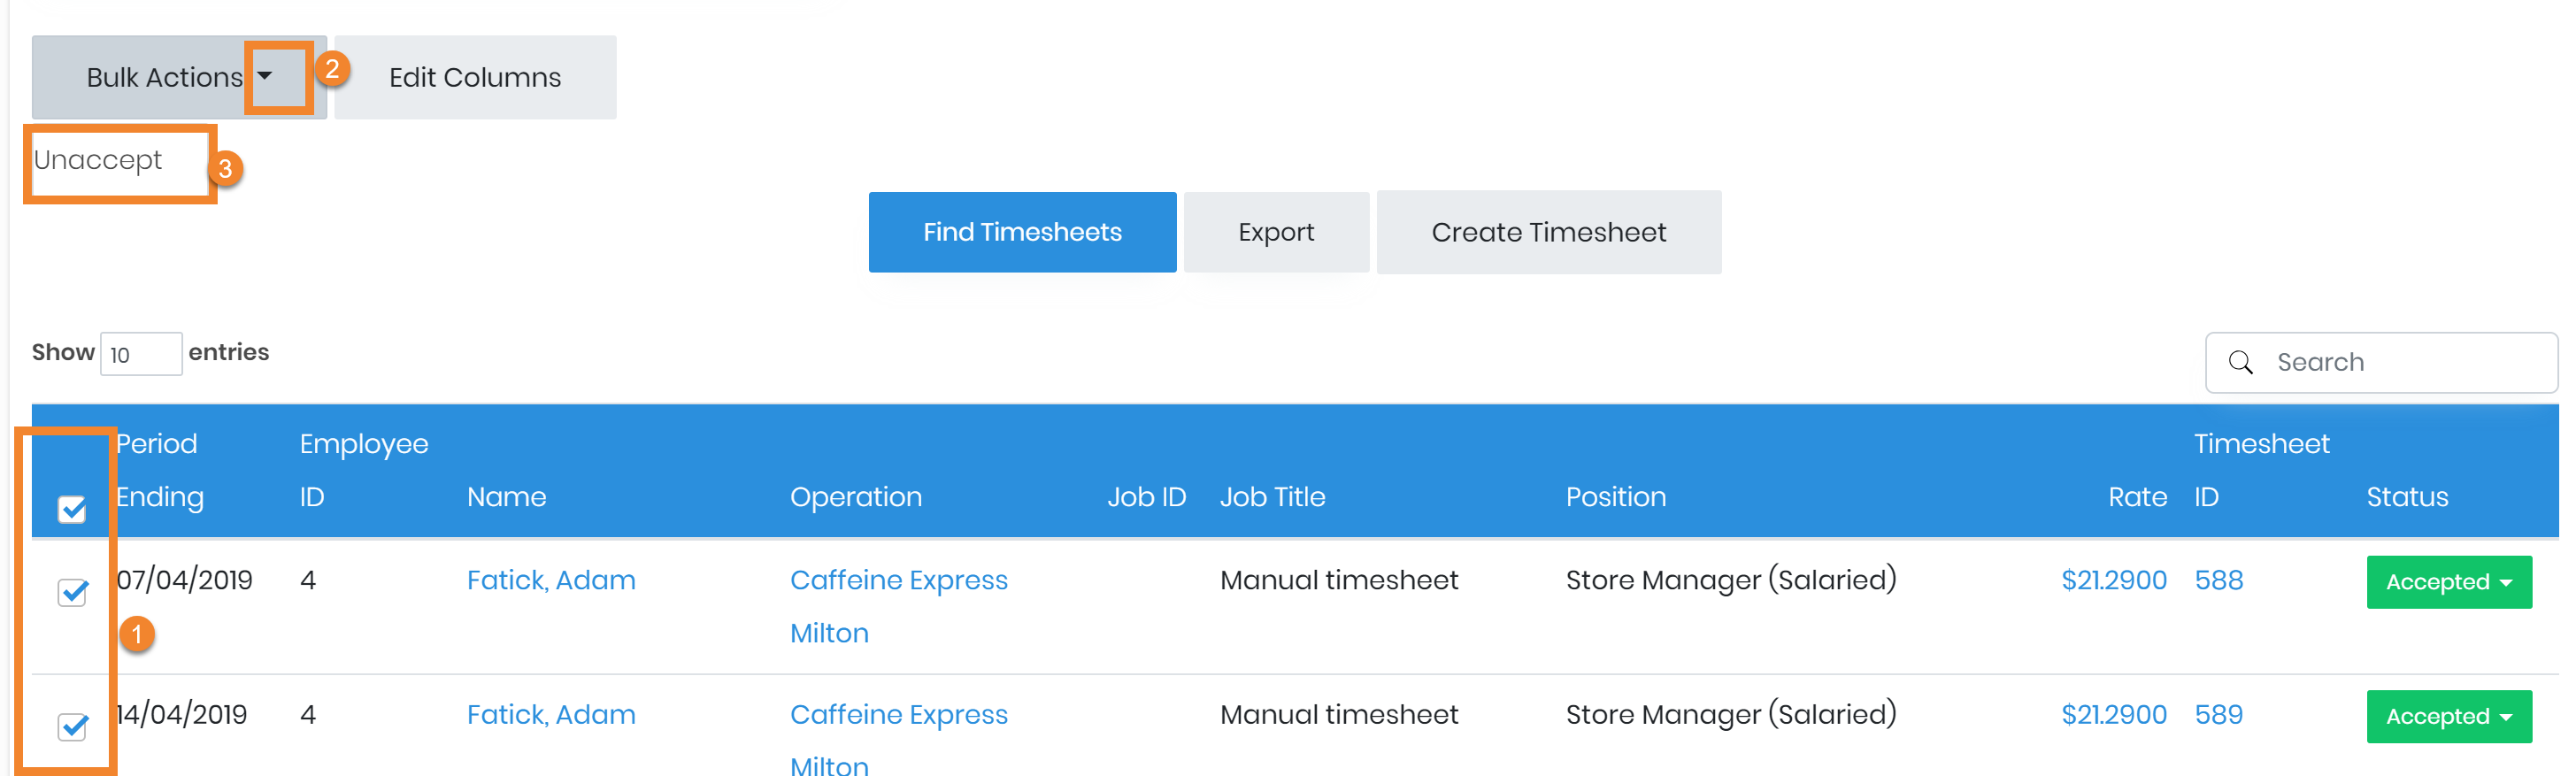Click the Find Timesheets button

1021,232
